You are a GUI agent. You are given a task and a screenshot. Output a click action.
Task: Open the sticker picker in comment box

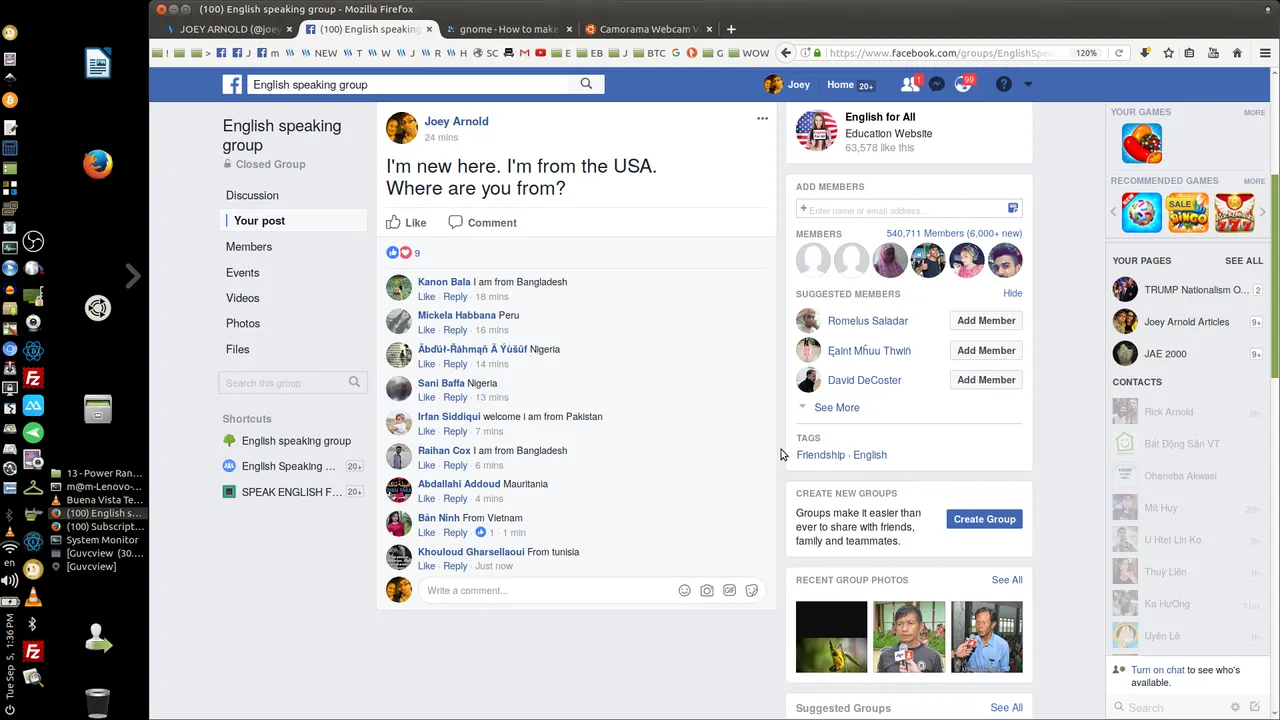click(x=752, y=591)
